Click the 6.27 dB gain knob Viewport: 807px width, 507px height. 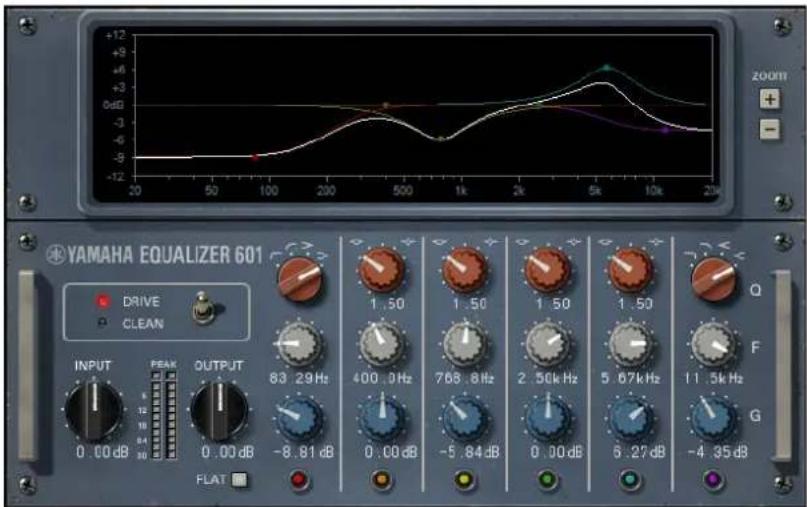tap(630, 418)
